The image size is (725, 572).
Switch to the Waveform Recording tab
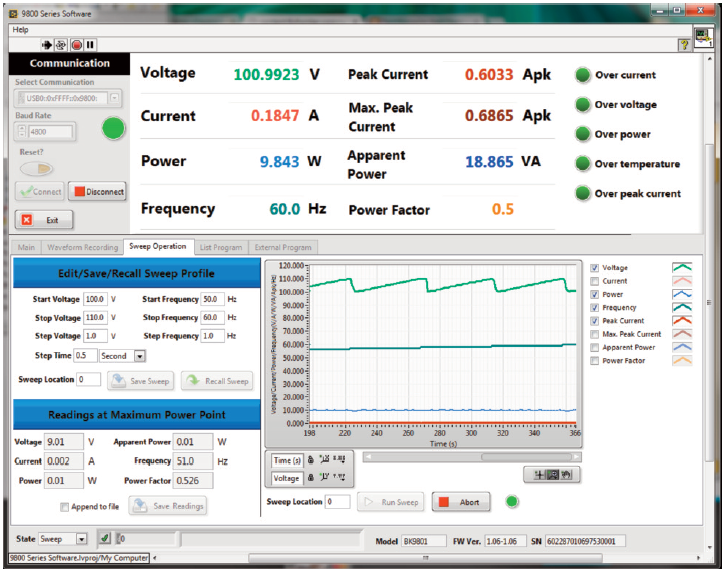pos(81,247)
